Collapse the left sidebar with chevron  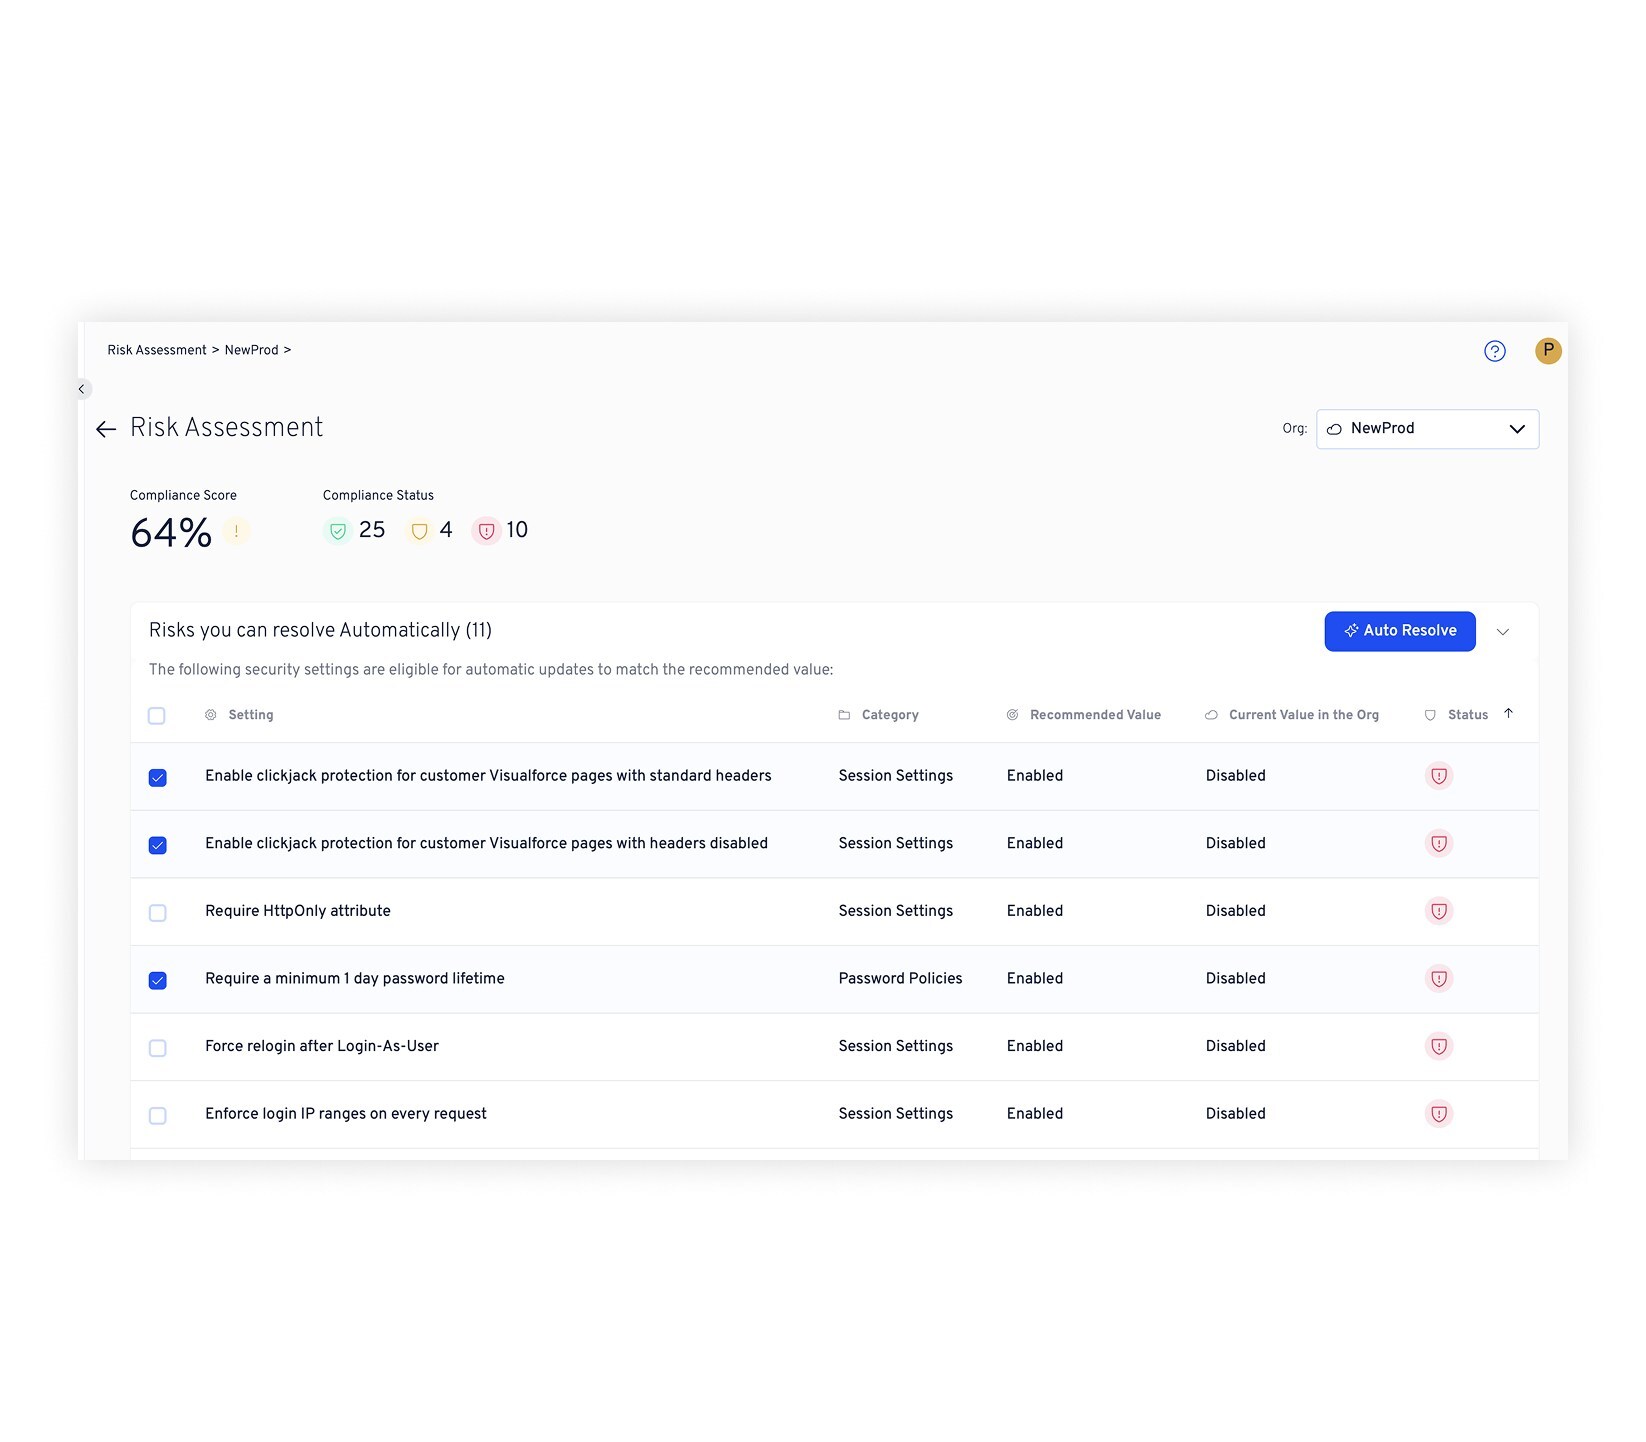click(x=82, y=389)
